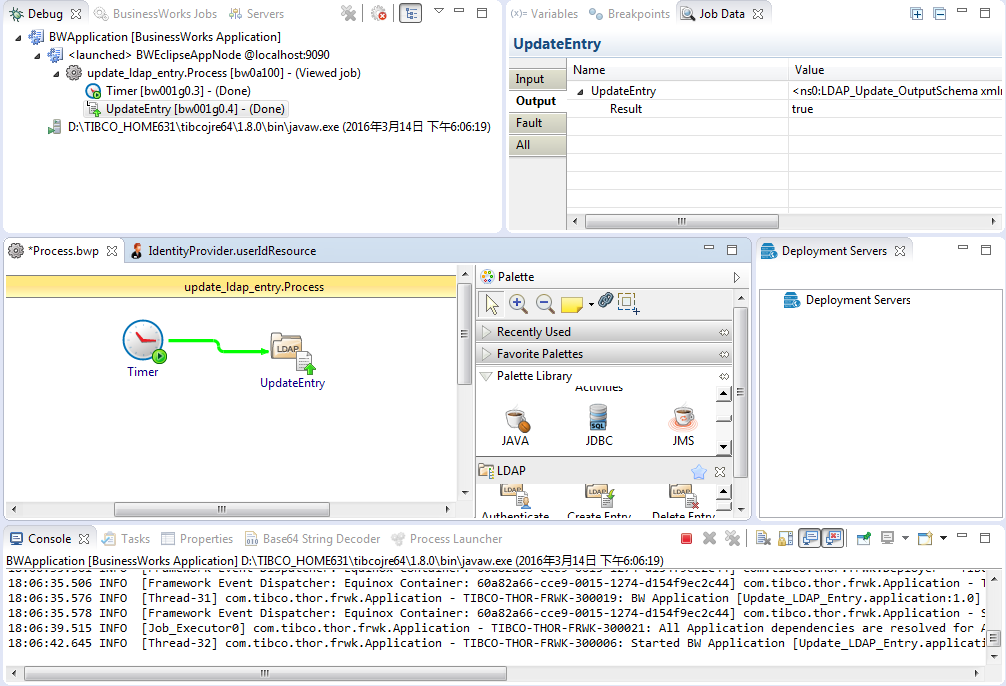1006x686 pixels.
Task: Click Expand All icon in Job Data
Action: coord(917,13)
